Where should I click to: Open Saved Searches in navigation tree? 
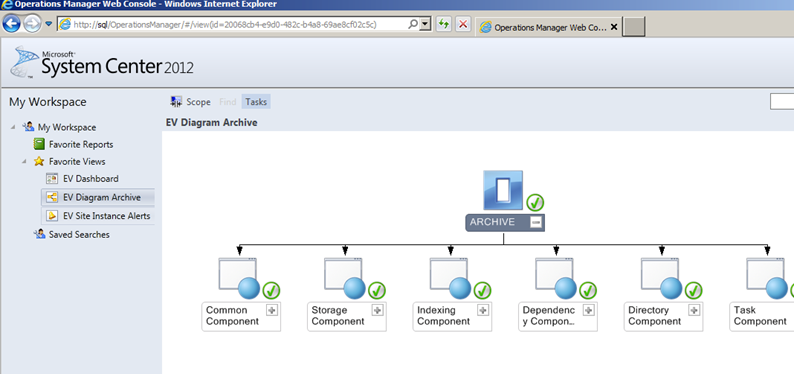click(x=79, y=235)
